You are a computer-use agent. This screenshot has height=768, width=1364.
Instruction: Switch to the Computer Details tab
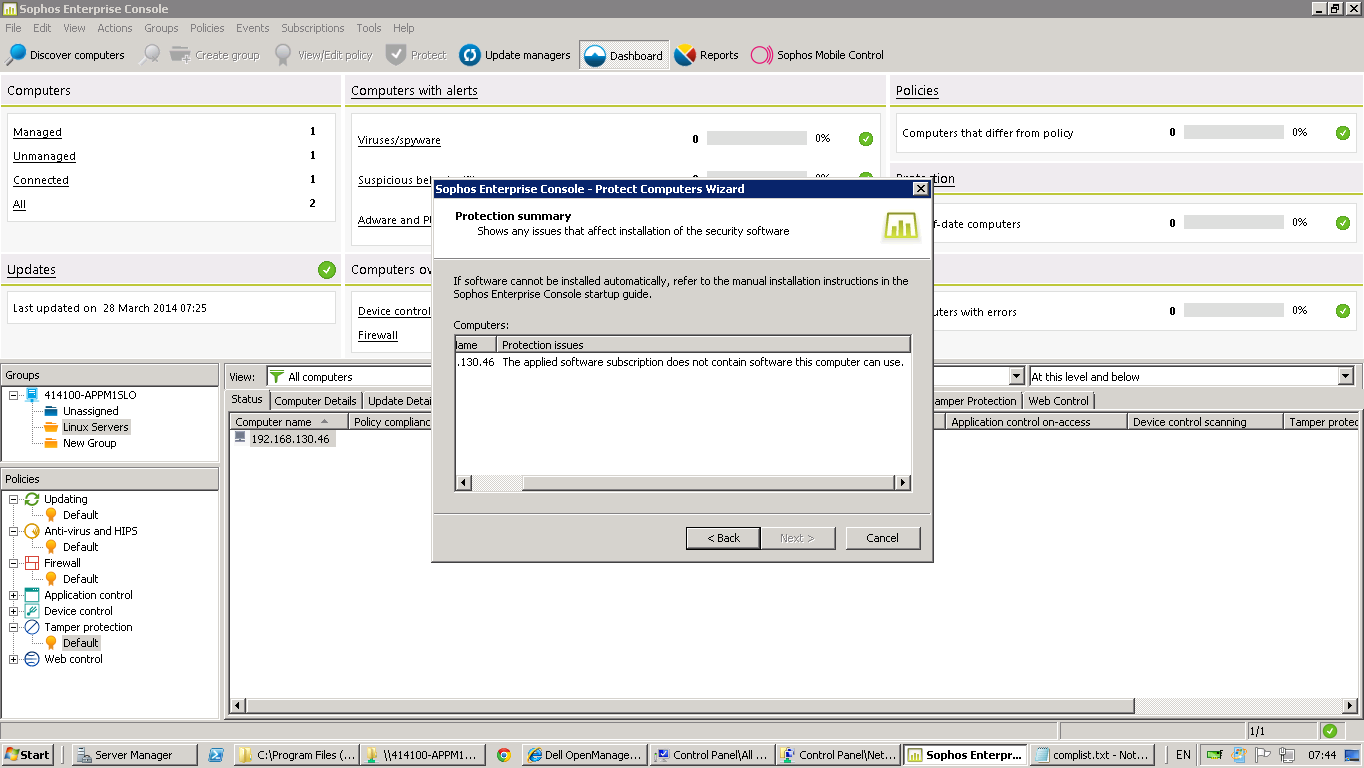click(x=315, y=401)
